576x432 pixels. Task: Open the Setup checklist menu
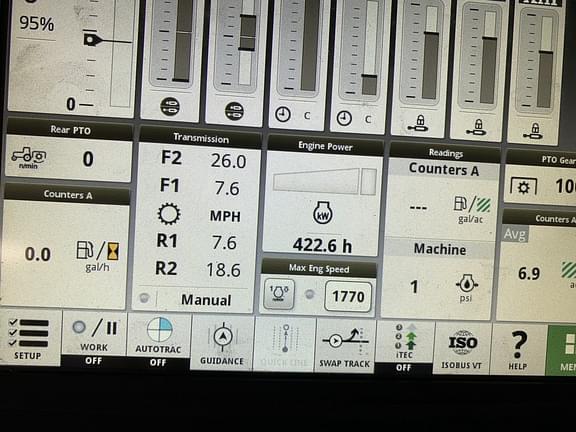click(x=30, y=338)
